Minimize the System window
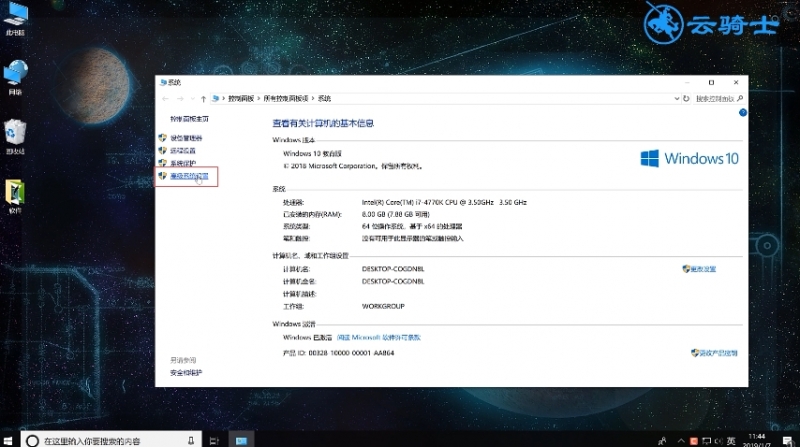This screenshot has height=447, width=800. pyautogui.click(x=687, y=82)
